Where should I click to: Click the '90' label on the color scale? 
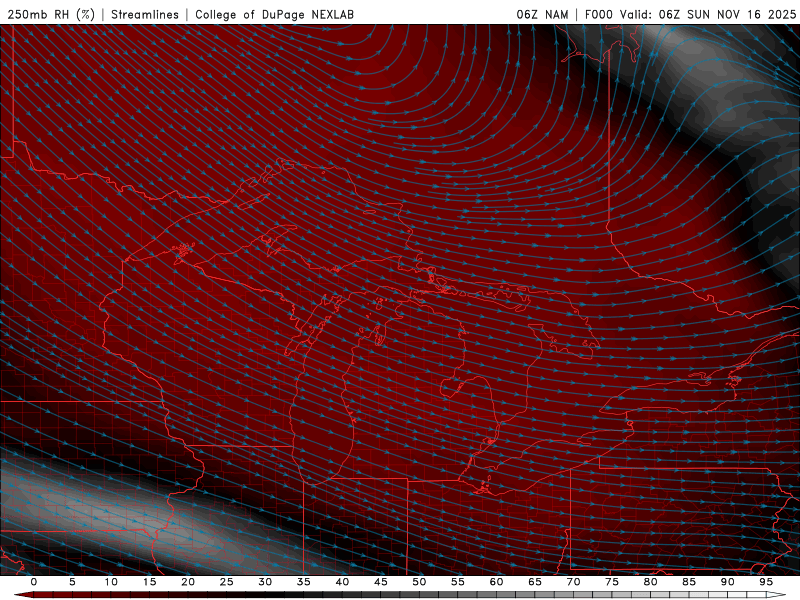coord(728,582)
